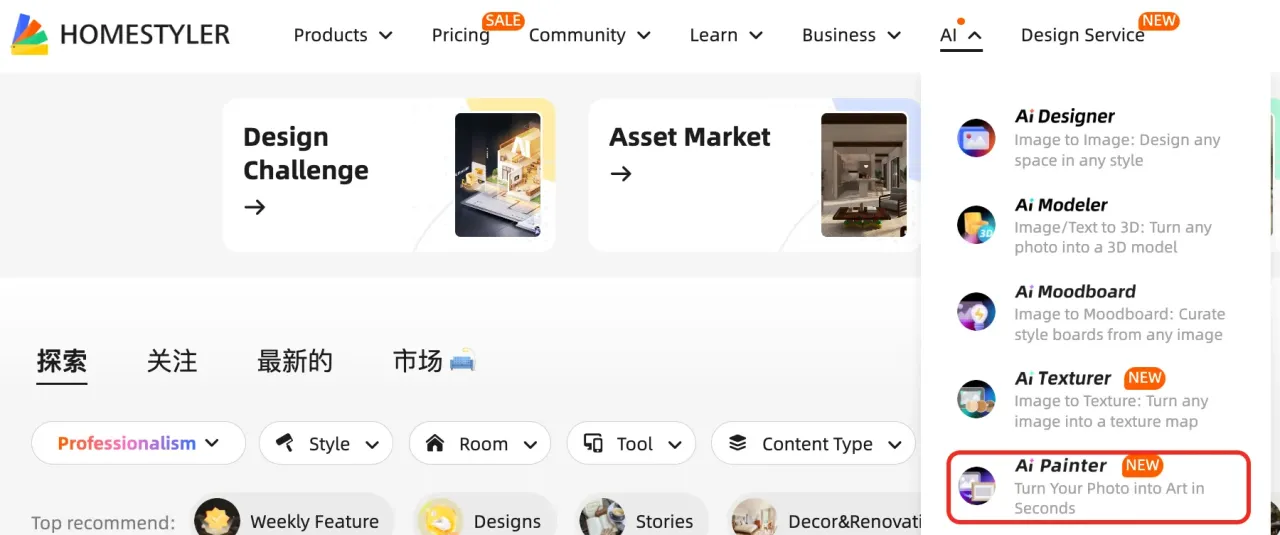Image resolution: width=1280 pixels, height=535 pixels.
Task: Choose the AI Moodboard icon
Action: click(x=976, y=311)
